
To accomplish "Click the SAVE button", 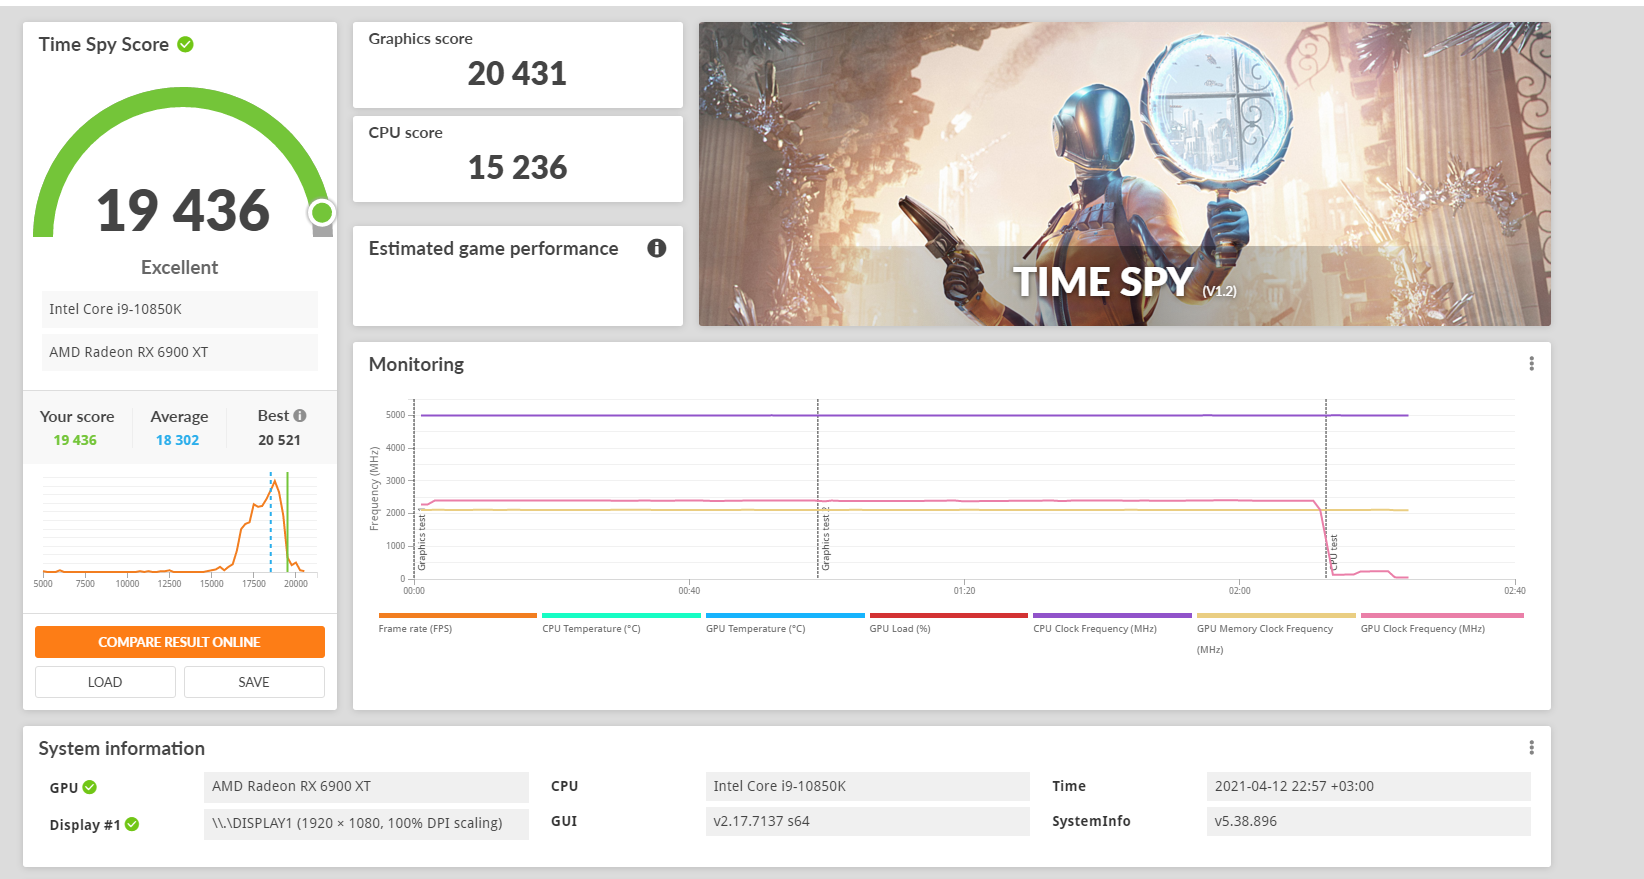I will (254, 682).
